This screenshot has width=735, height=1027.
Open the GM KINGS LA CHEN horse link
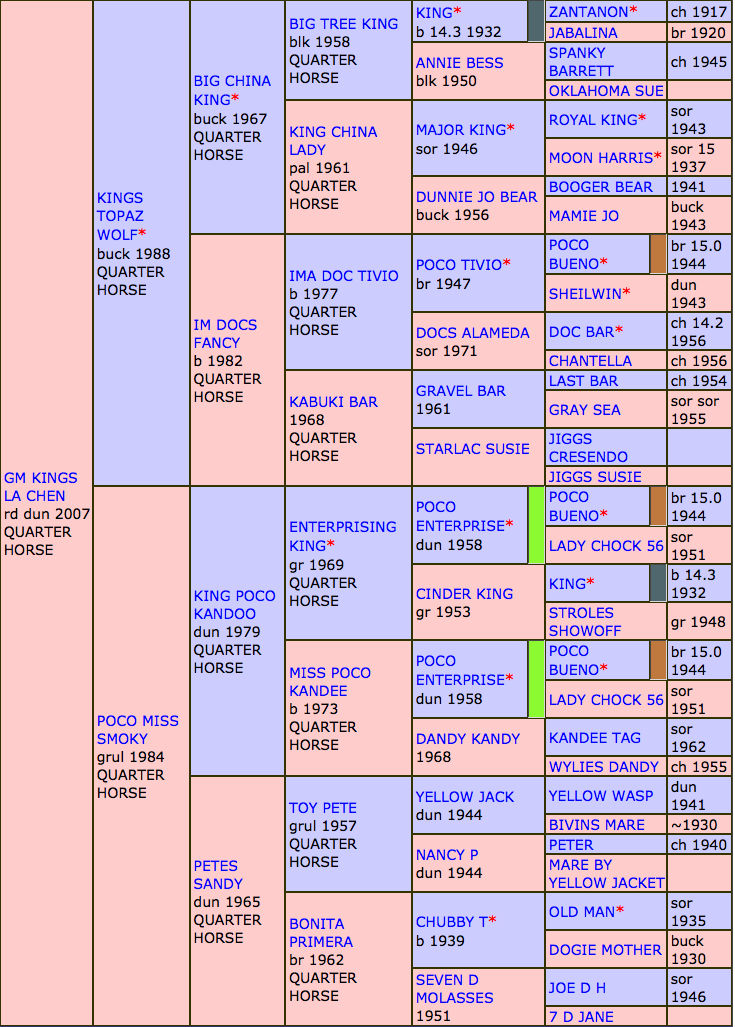[x=40, y=487]
